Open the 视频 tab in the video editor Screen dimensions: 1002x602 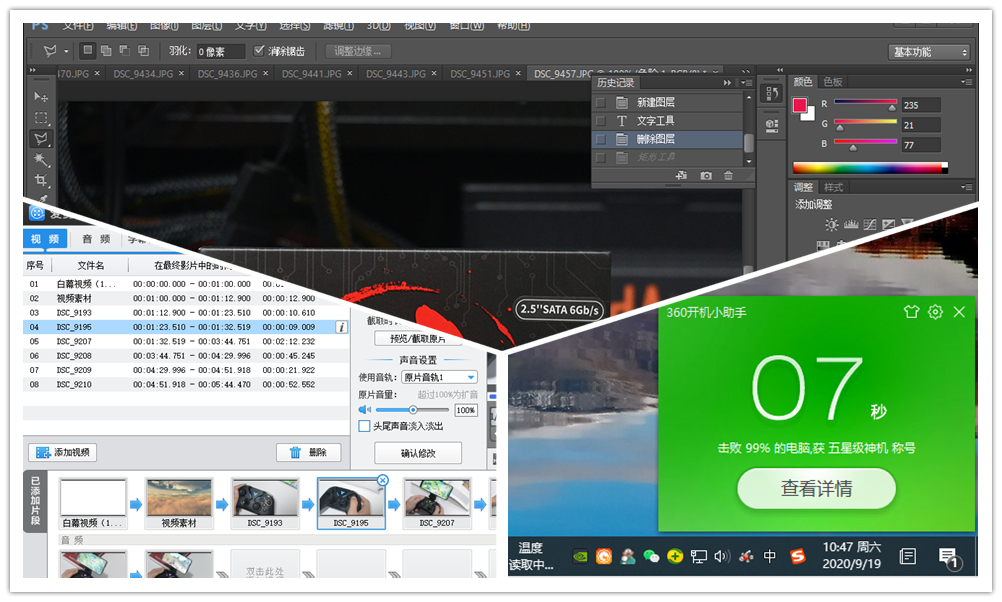[x=45, y=239]
